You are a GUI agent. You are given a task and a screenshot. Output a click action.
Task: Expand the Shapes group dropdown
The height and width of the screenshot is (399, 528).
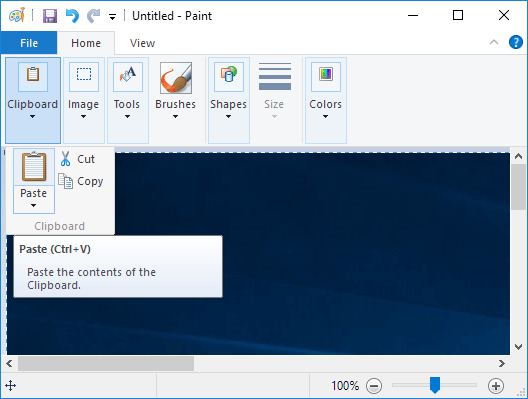pyautogui.click(x=229, y=100)
